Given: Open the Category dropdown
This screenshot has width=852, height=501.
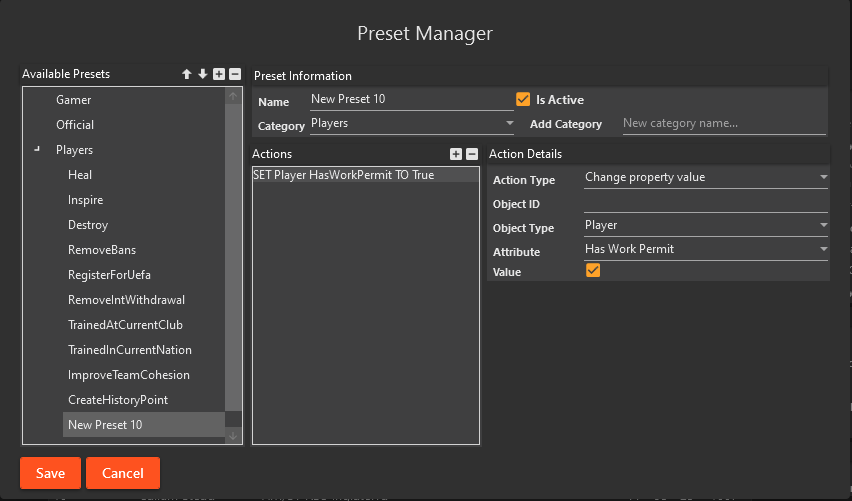Looking at the screenshot, I should pos(412,123).
